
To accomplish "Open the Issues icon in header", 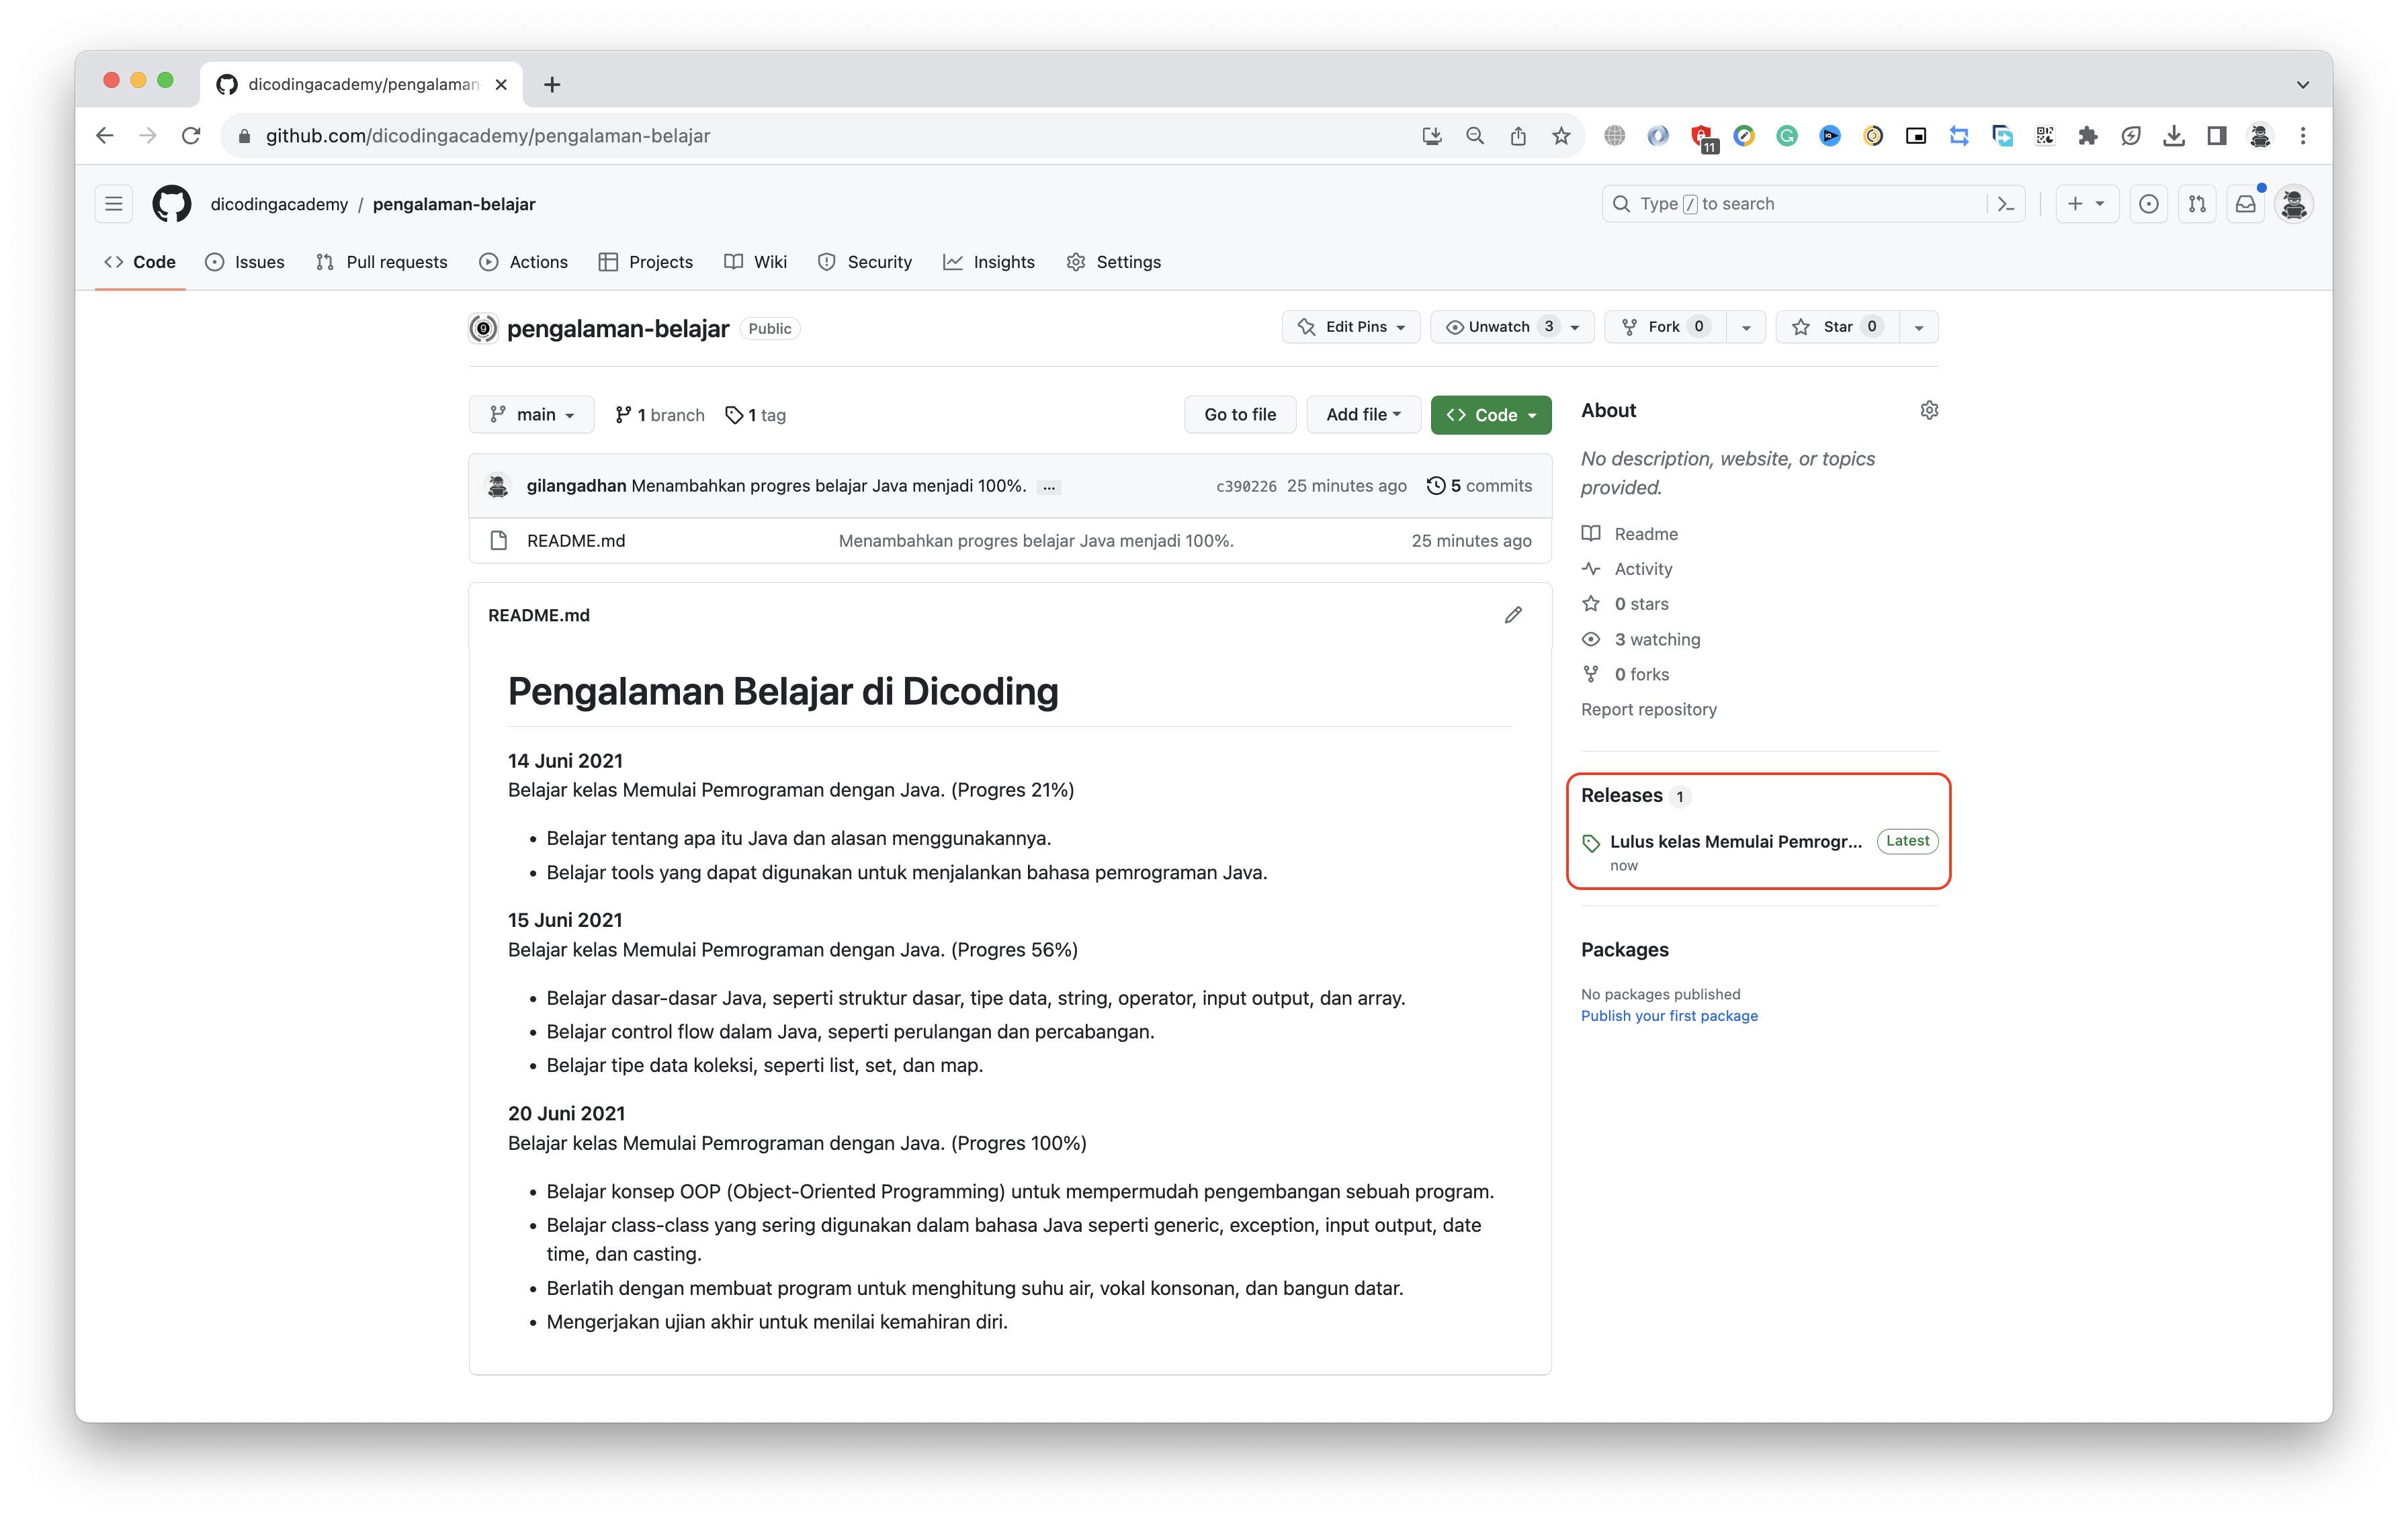I will point(2148,204).
